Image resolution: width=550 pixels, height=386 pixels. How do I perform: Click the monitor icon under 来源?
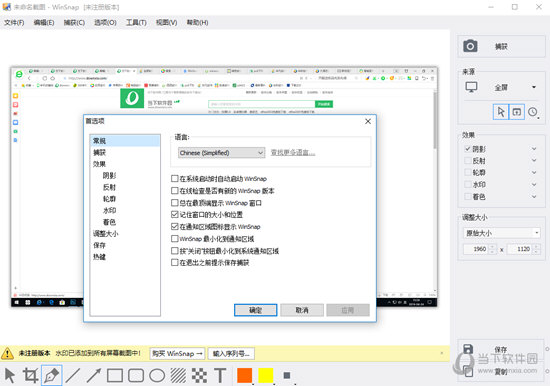point(471,87)
